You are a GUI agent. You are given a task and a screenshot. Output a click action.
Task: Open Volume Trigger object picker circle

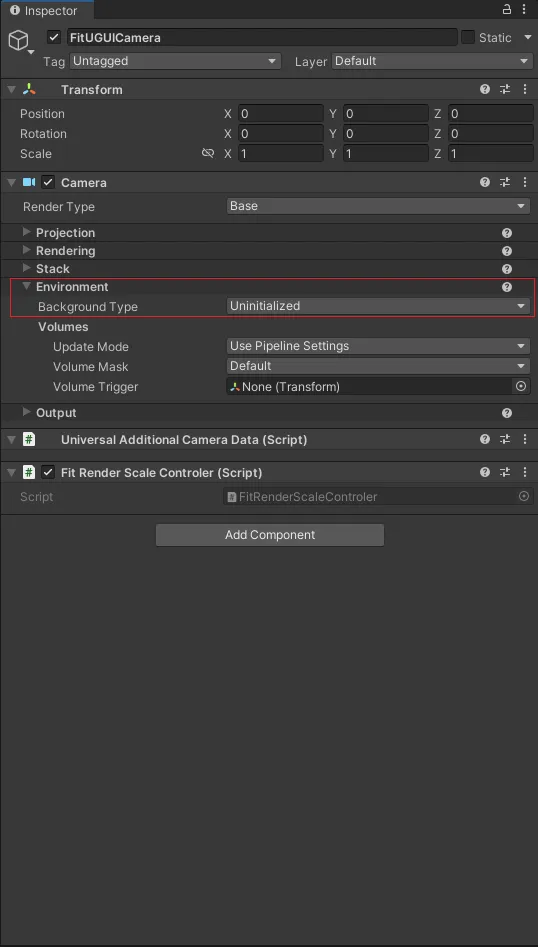[x=521, y=386]
